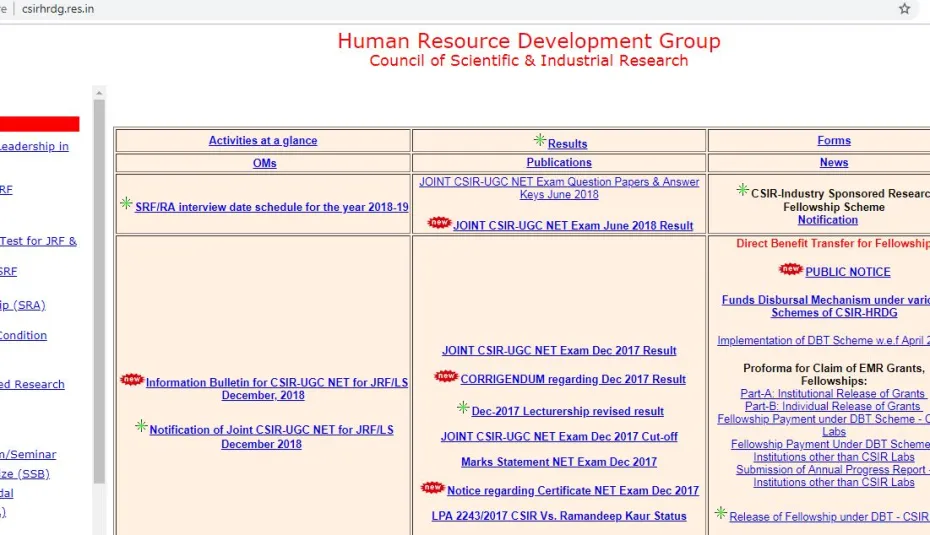The image size is (930, 535).
Task: Open Activities at a glance section
Action: click(x=263, y=141)
